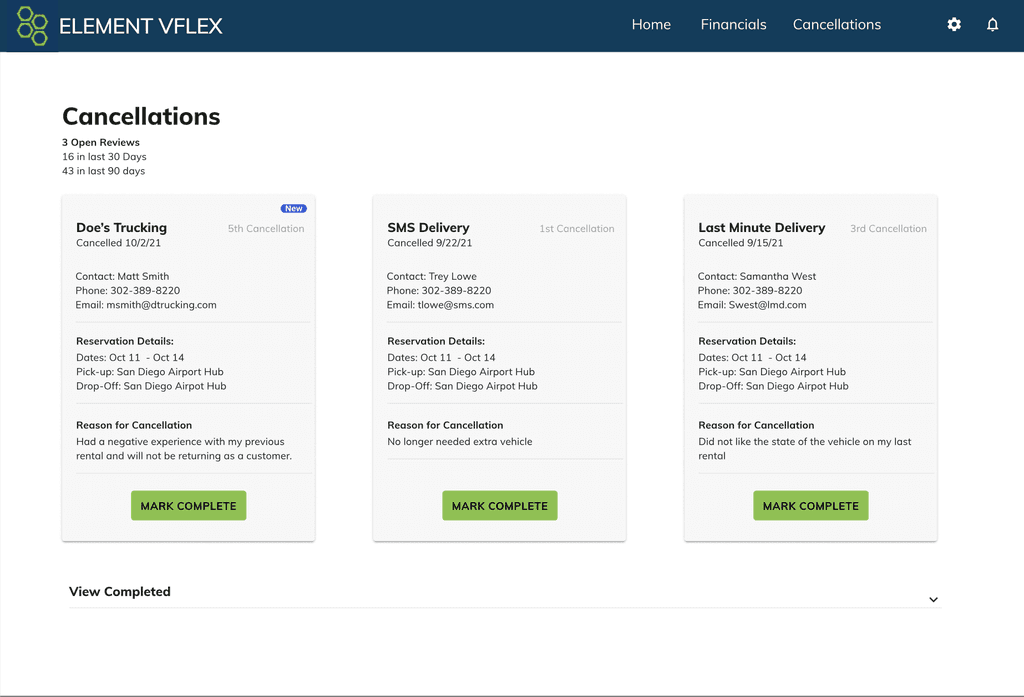Mark SMS Delivery cancellation complete
Screen dimensions: 1024x697
point(500,506)
